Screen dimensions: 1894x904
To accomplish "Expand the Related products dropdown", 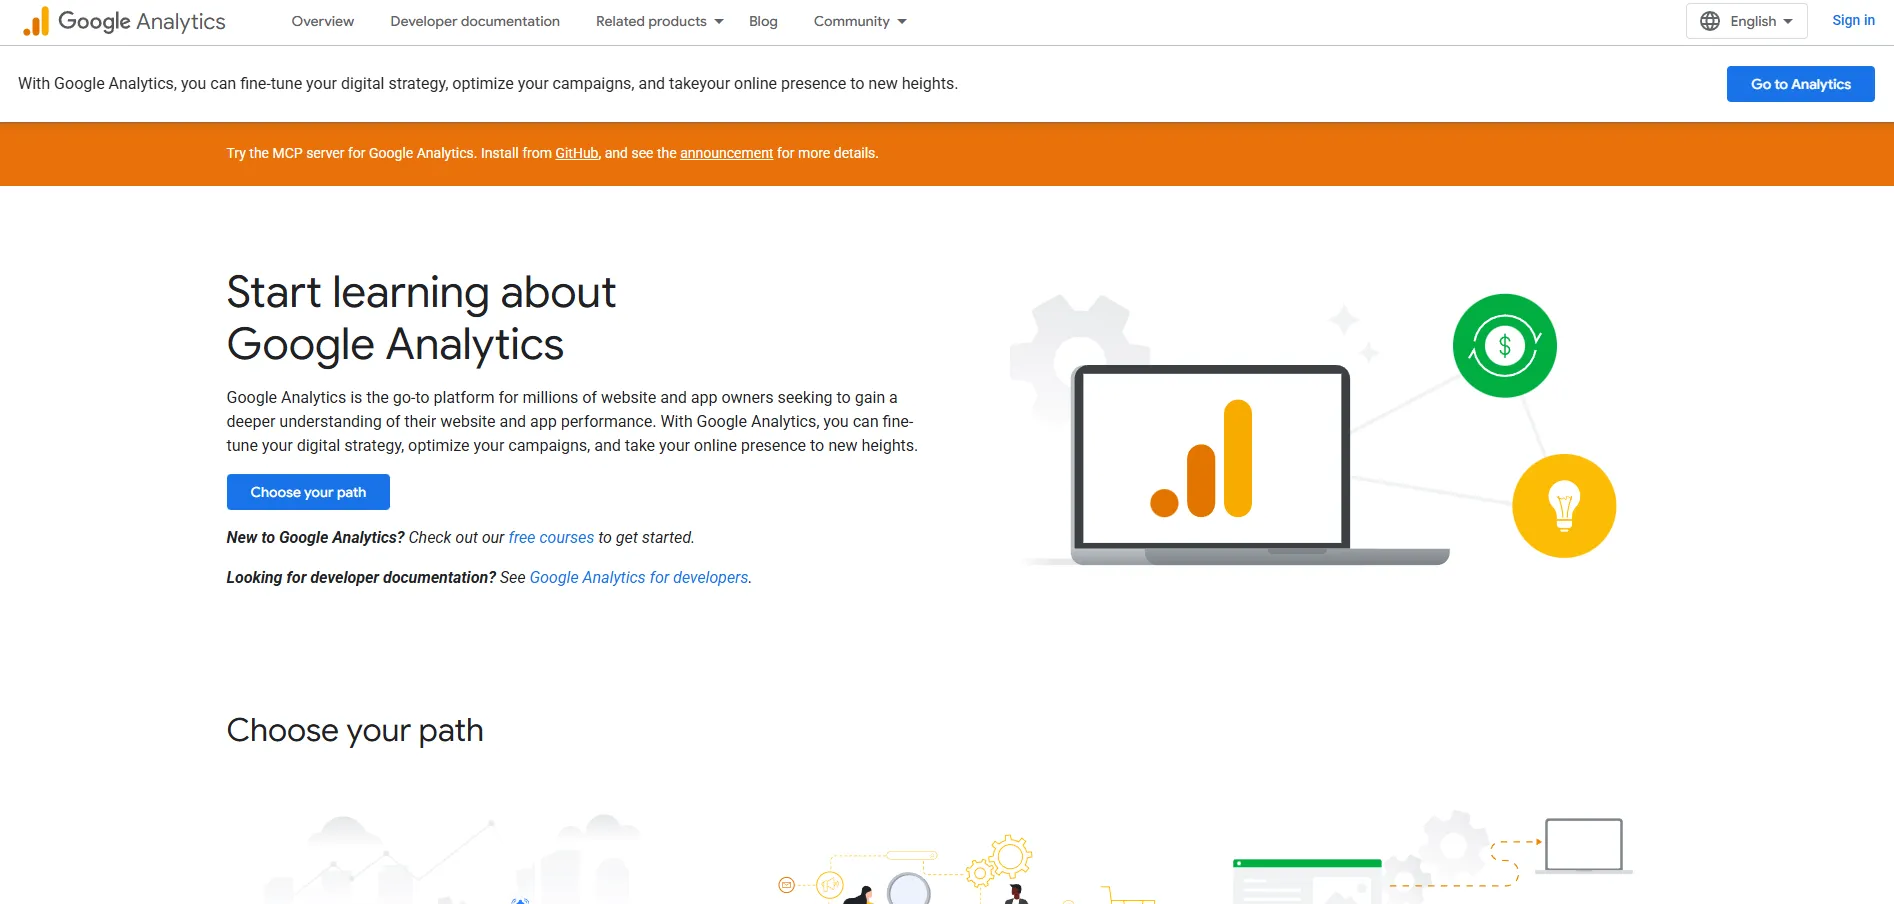I will 659,21.
